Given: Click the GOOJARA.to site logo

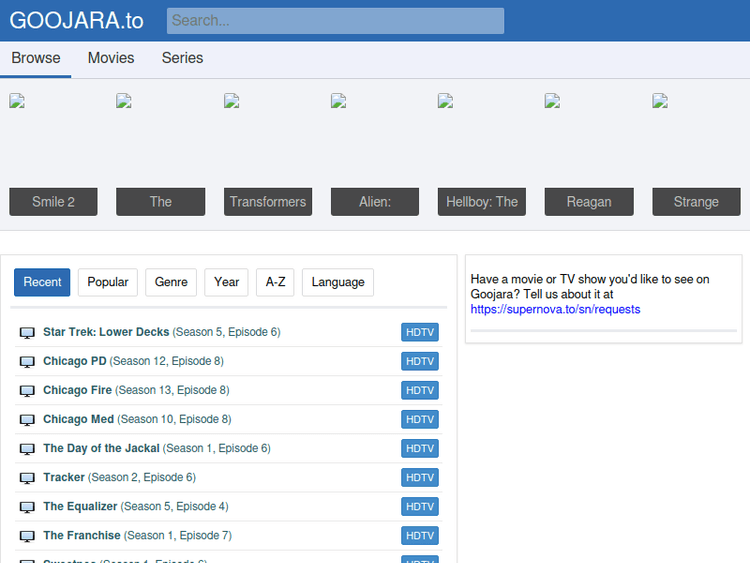Looking at the screenshot, I should 76,20.
